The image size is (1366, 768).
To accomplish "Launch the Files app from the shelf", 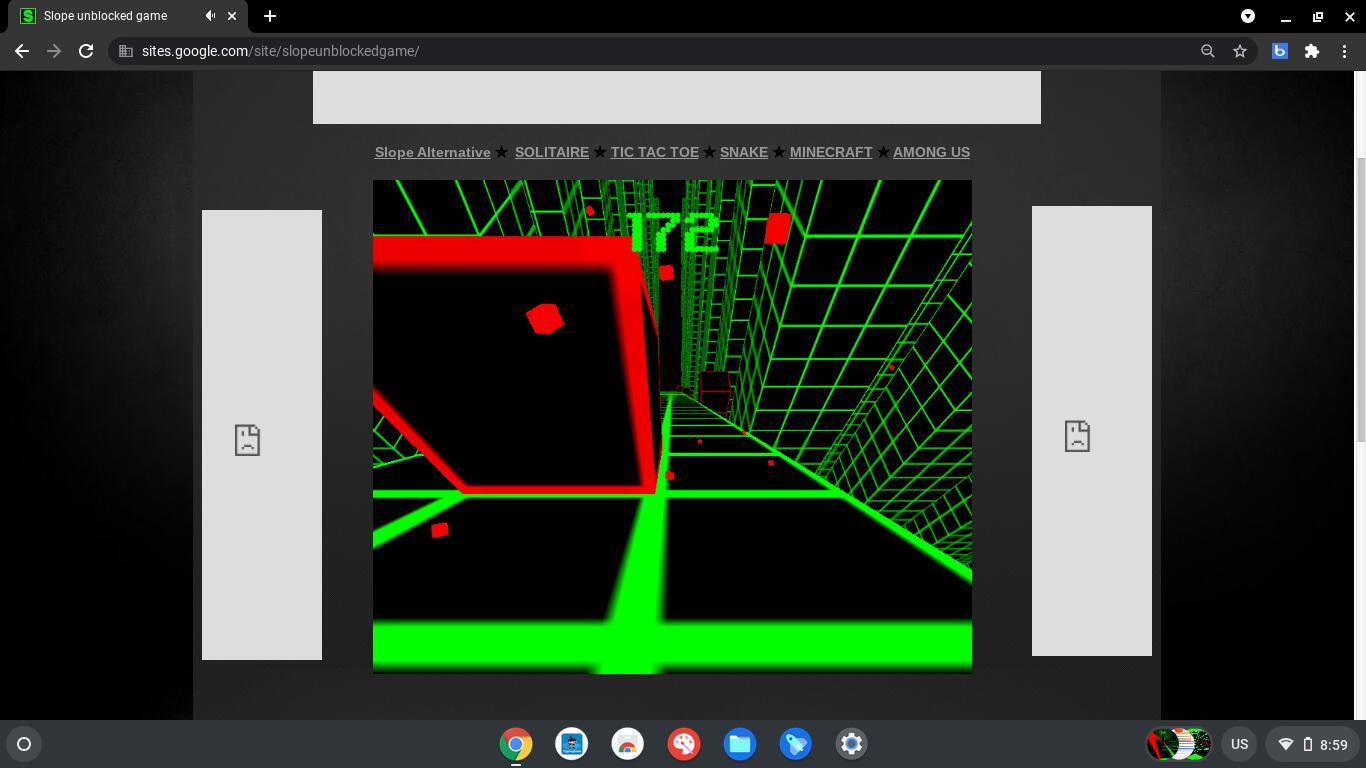I will (x=740, y=744).
